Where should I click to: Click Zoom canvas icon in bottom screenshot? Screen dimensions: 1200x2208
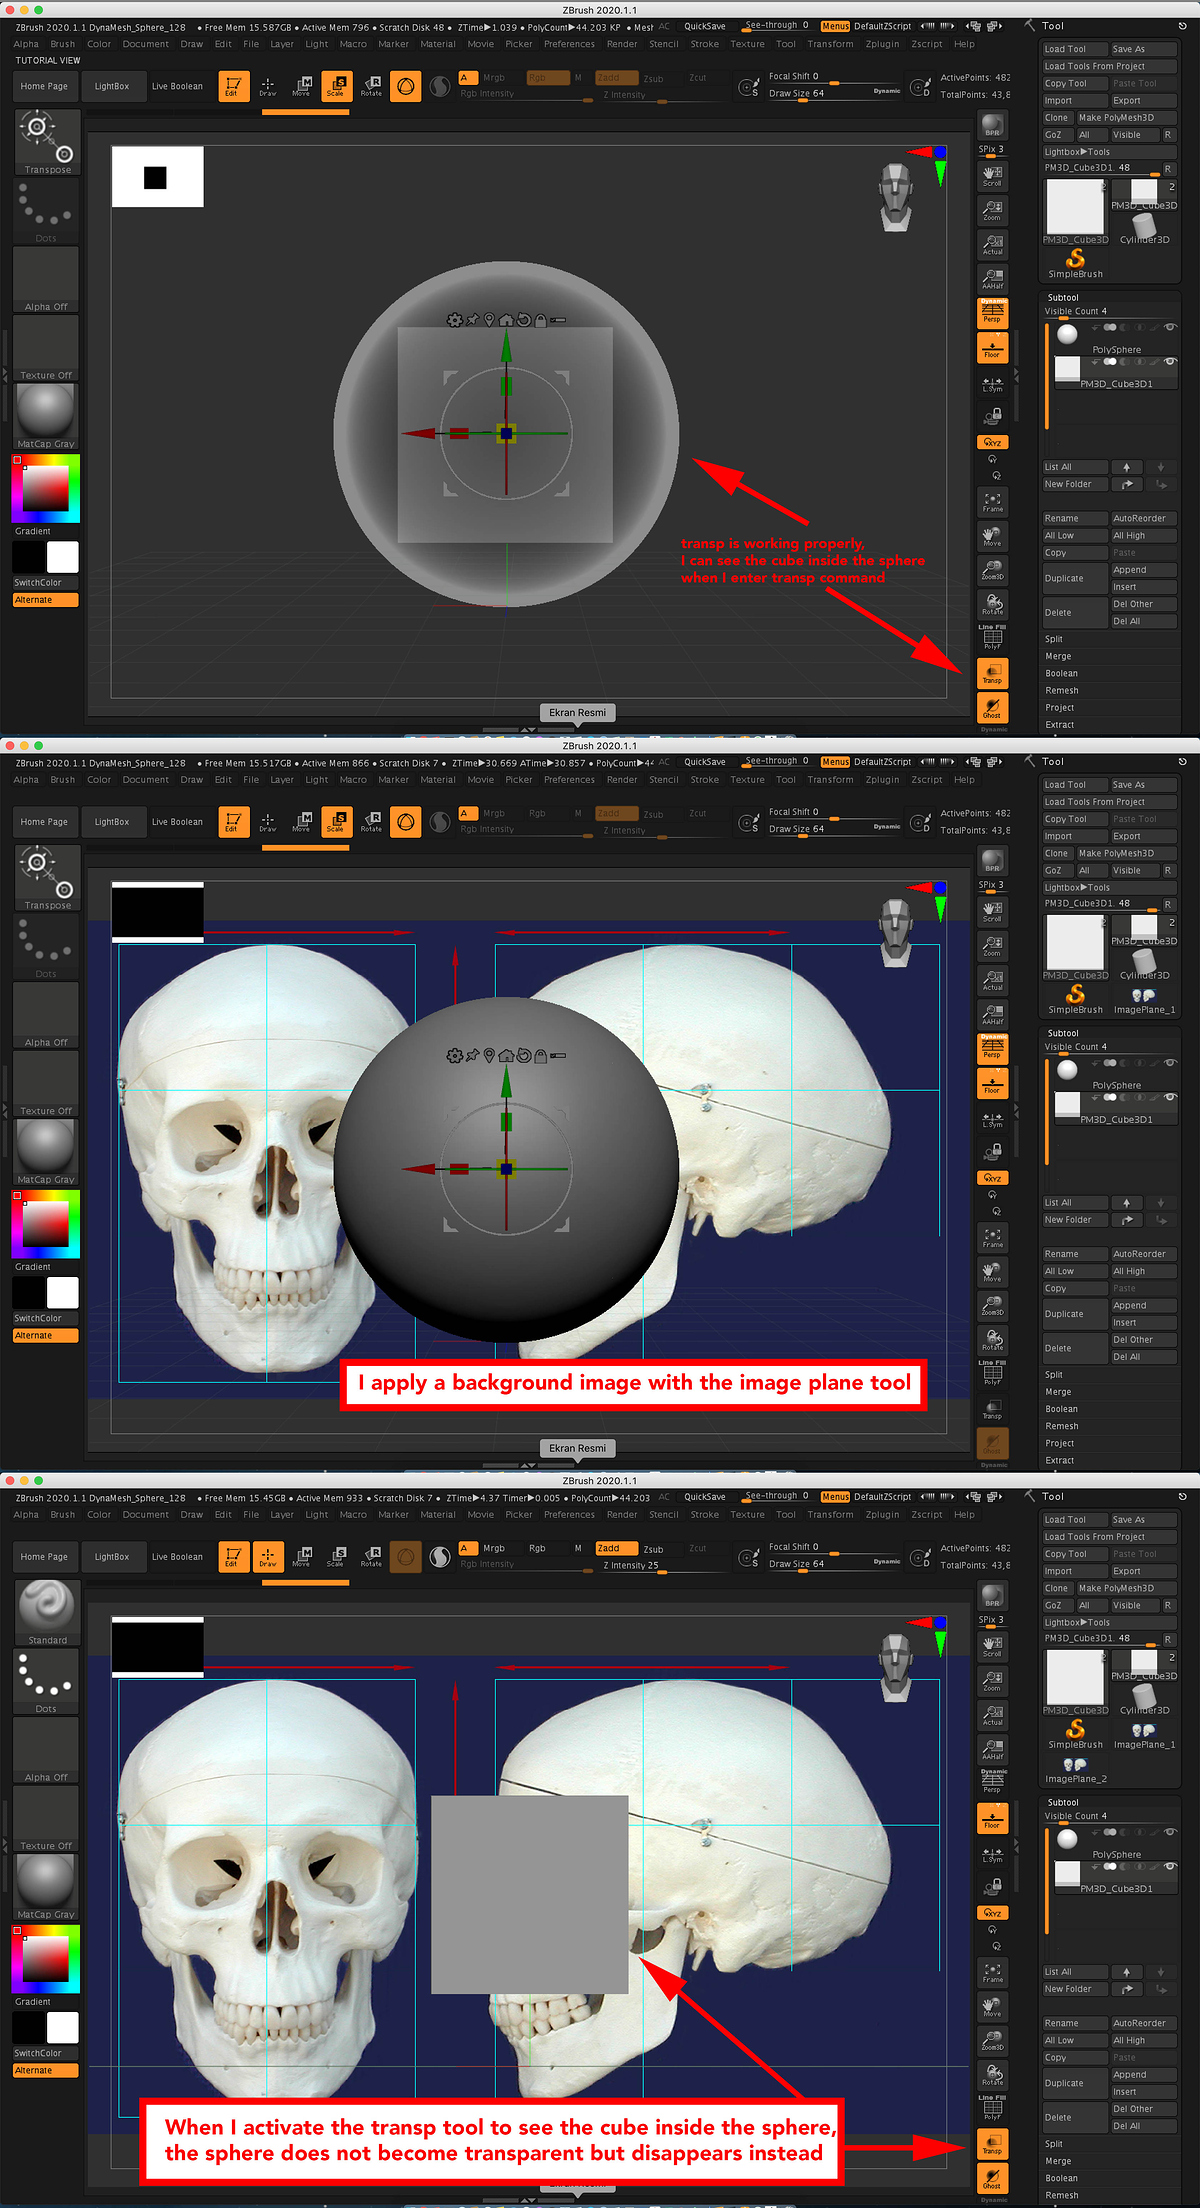pos(992,1680)
